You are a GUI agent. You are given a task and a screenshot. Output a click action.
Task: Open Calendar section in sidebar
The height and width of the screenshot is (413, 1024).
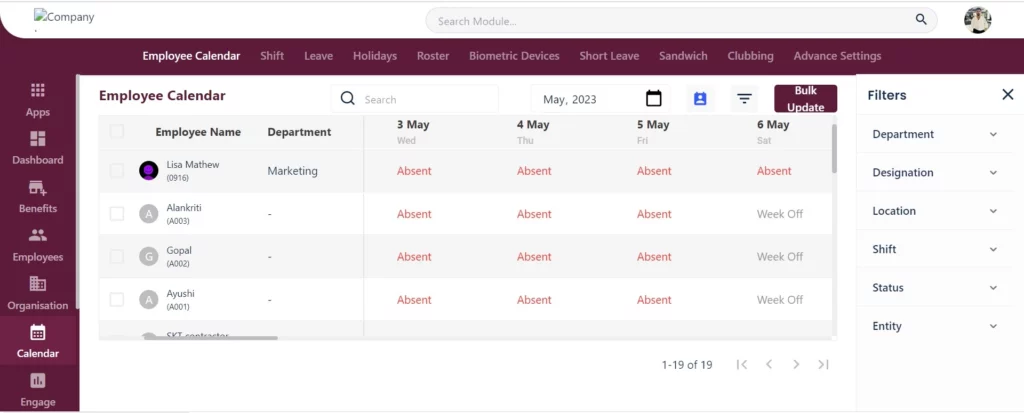point(38,342)
